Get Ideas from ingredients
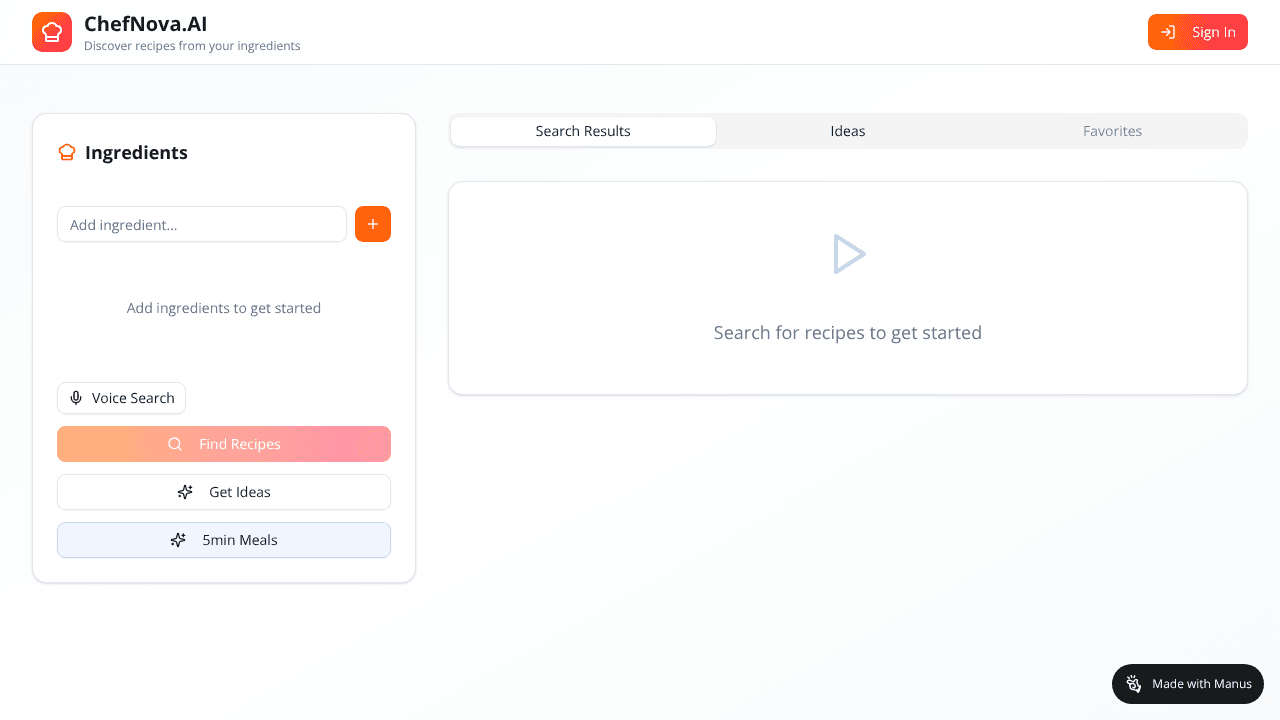The width and height of the screenshot is (1280, 720). point(224,492)
